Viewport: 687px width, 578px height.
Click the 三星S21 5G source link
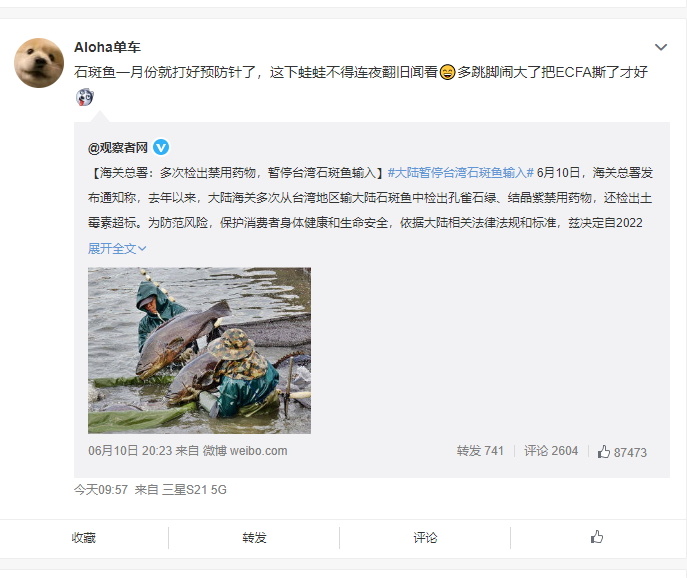tap(194, 489)
